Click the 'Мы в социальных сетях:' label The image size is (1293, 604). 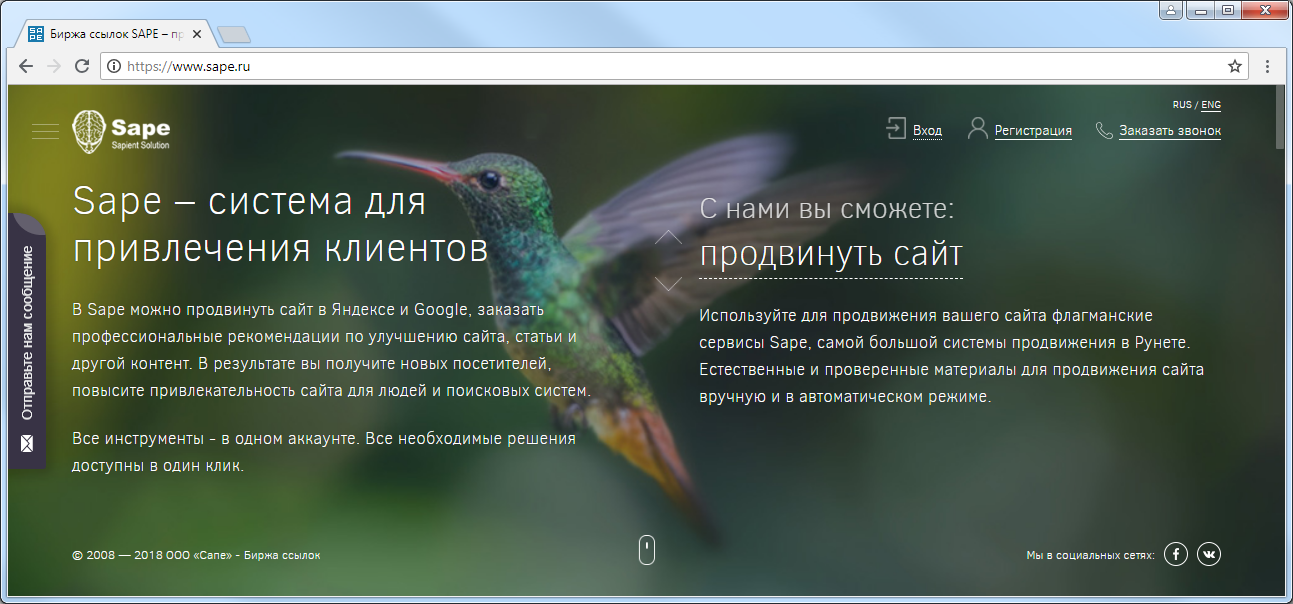1090,555
